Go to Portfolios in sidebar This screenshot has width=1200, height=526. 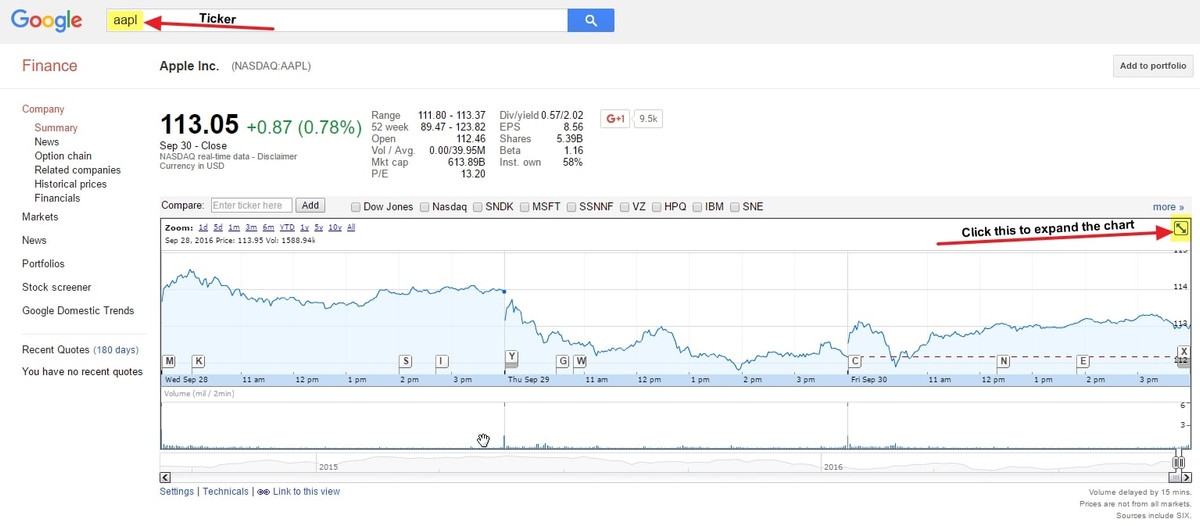(x=43, y=264)
